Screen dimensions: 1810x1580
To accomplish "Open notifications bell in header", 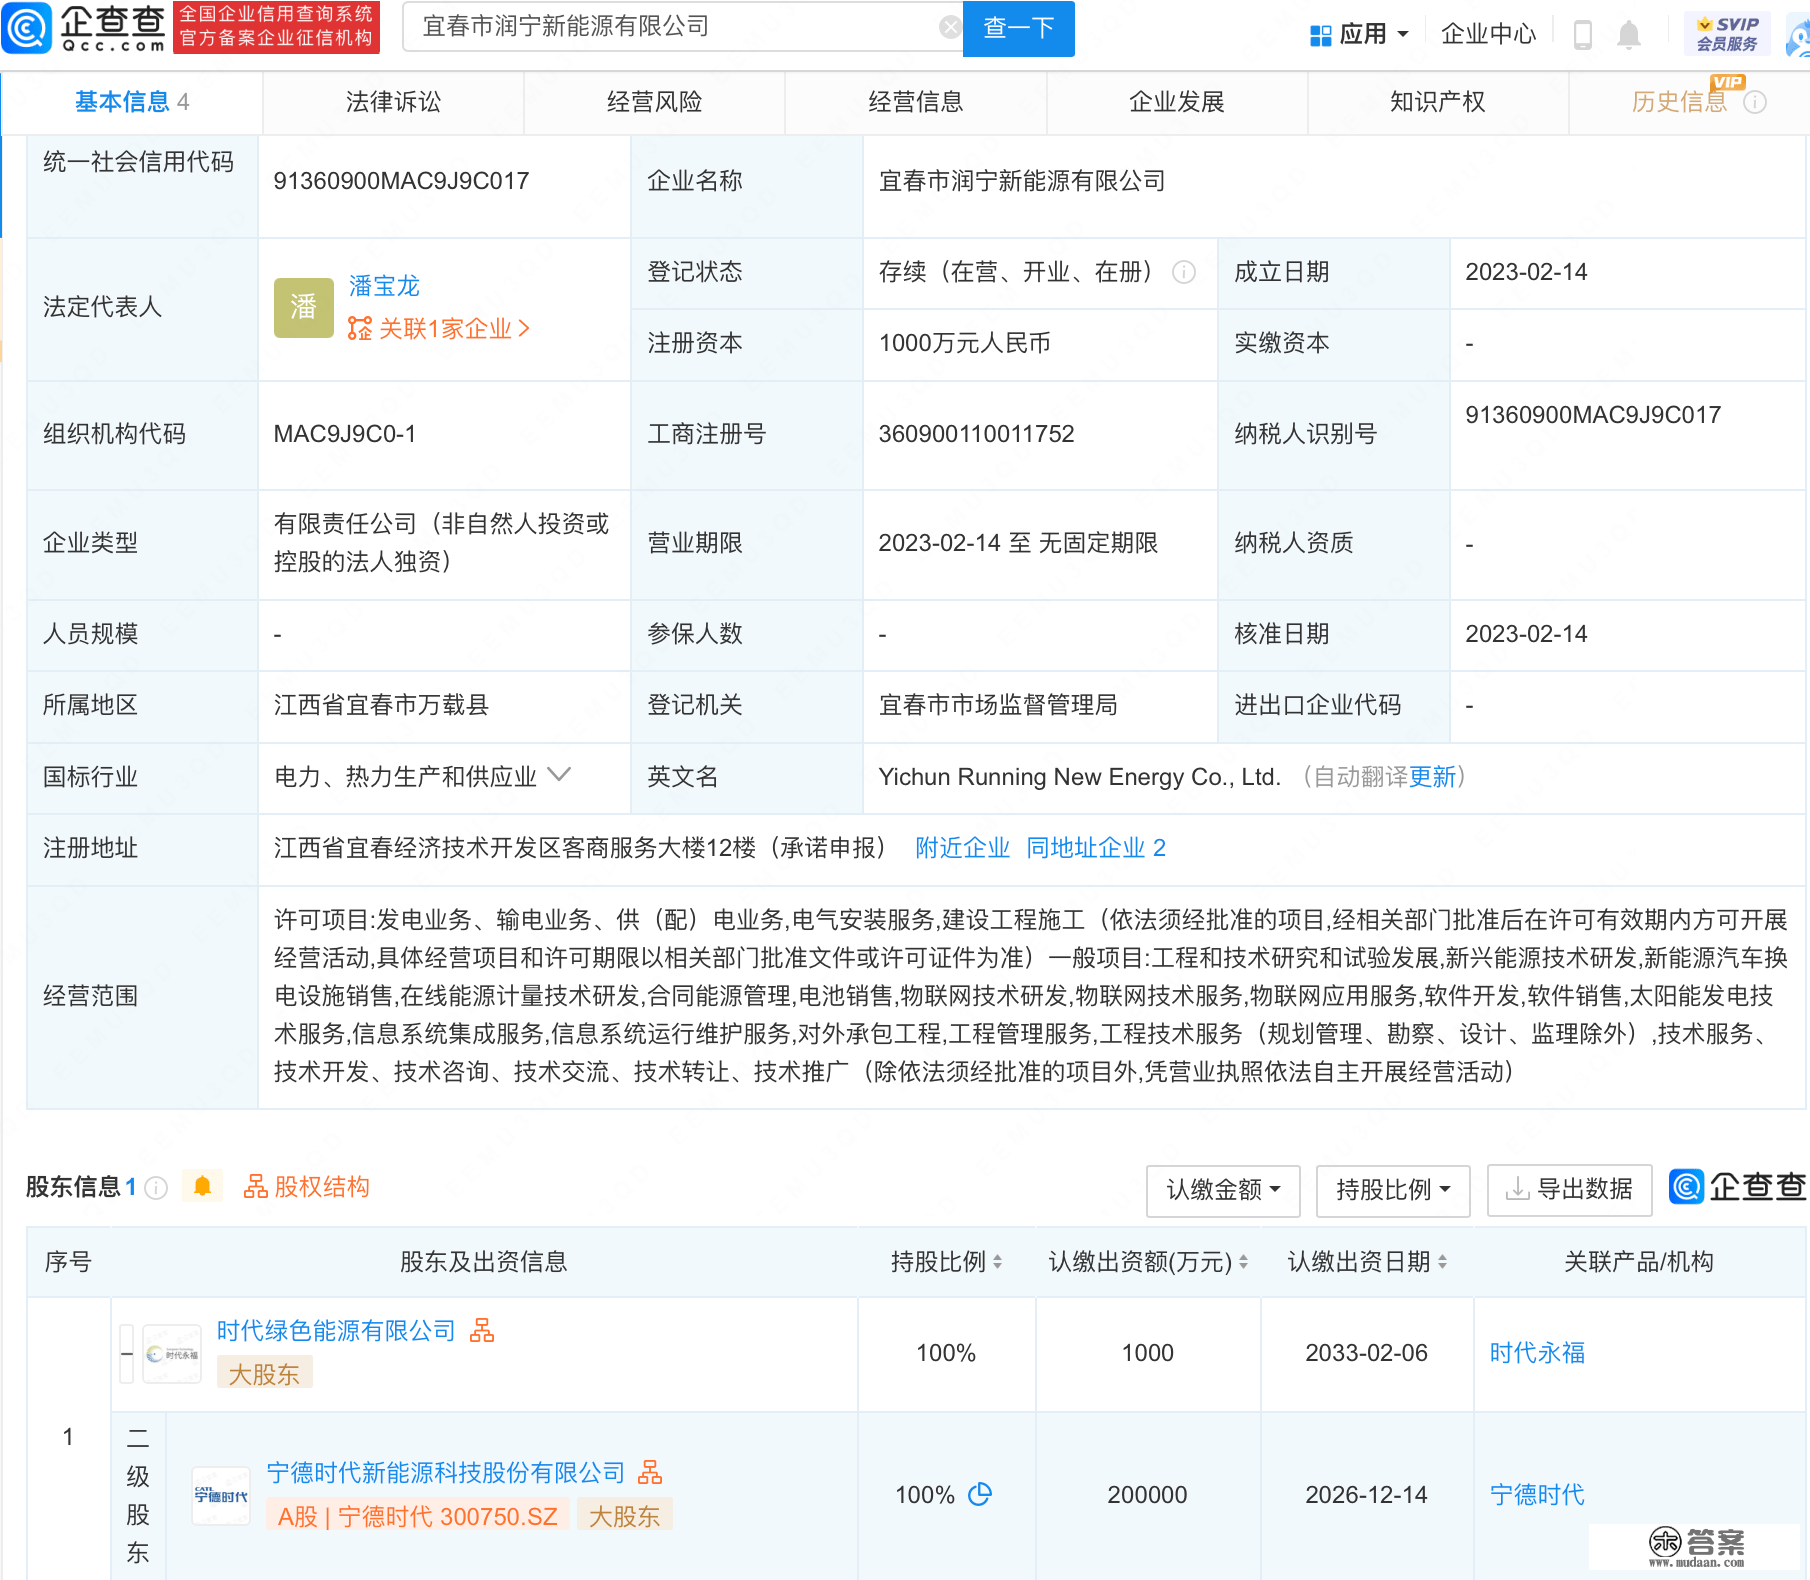I will coord(1629,35).
